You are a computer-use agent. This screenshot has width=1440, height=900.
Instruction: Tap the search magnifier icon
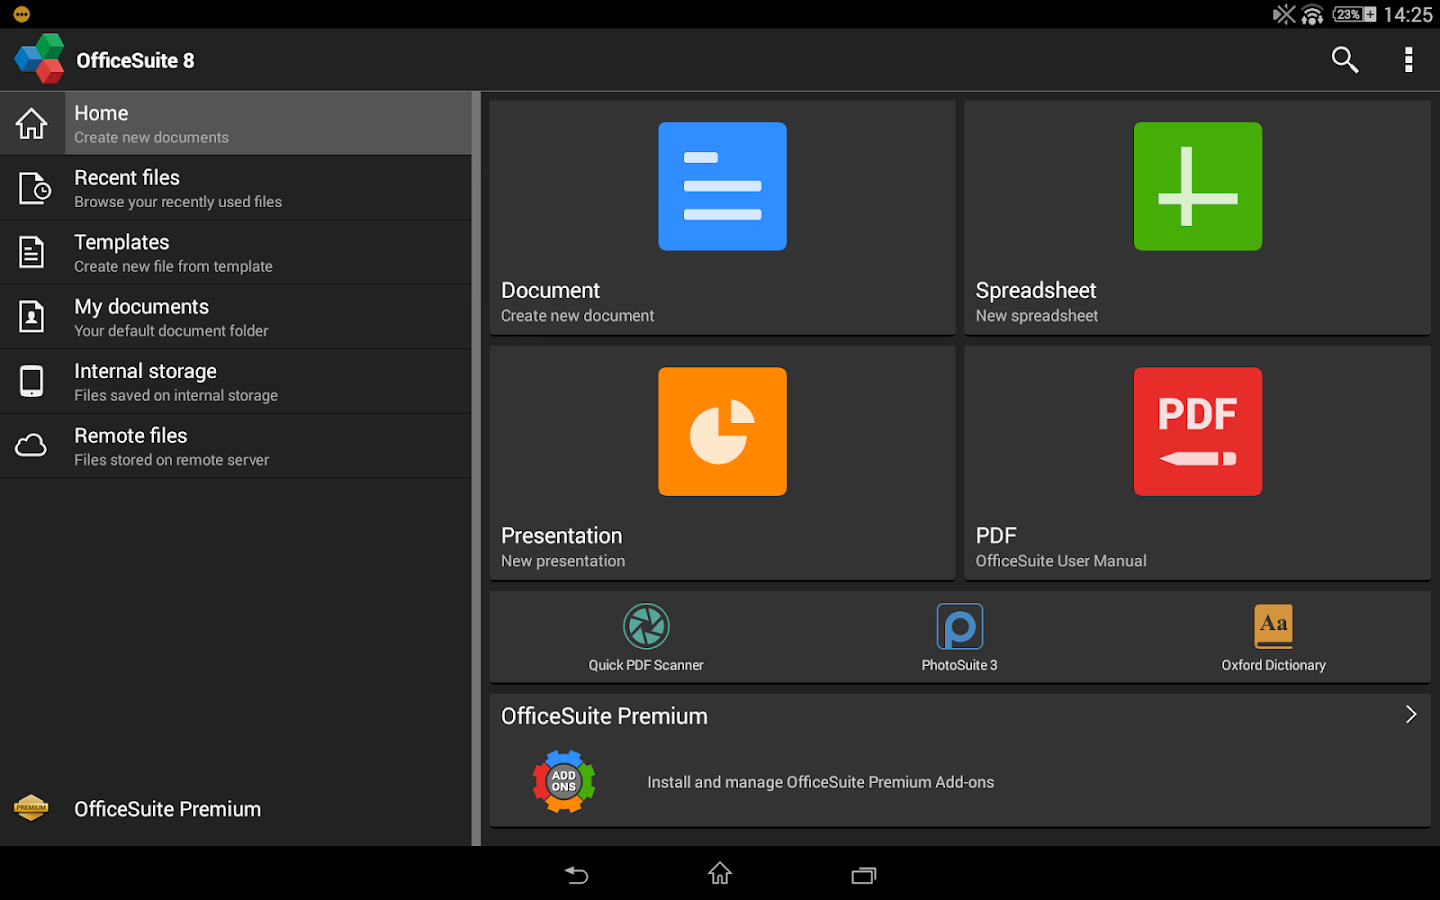pyautogui.click(x=1344, y=59)
